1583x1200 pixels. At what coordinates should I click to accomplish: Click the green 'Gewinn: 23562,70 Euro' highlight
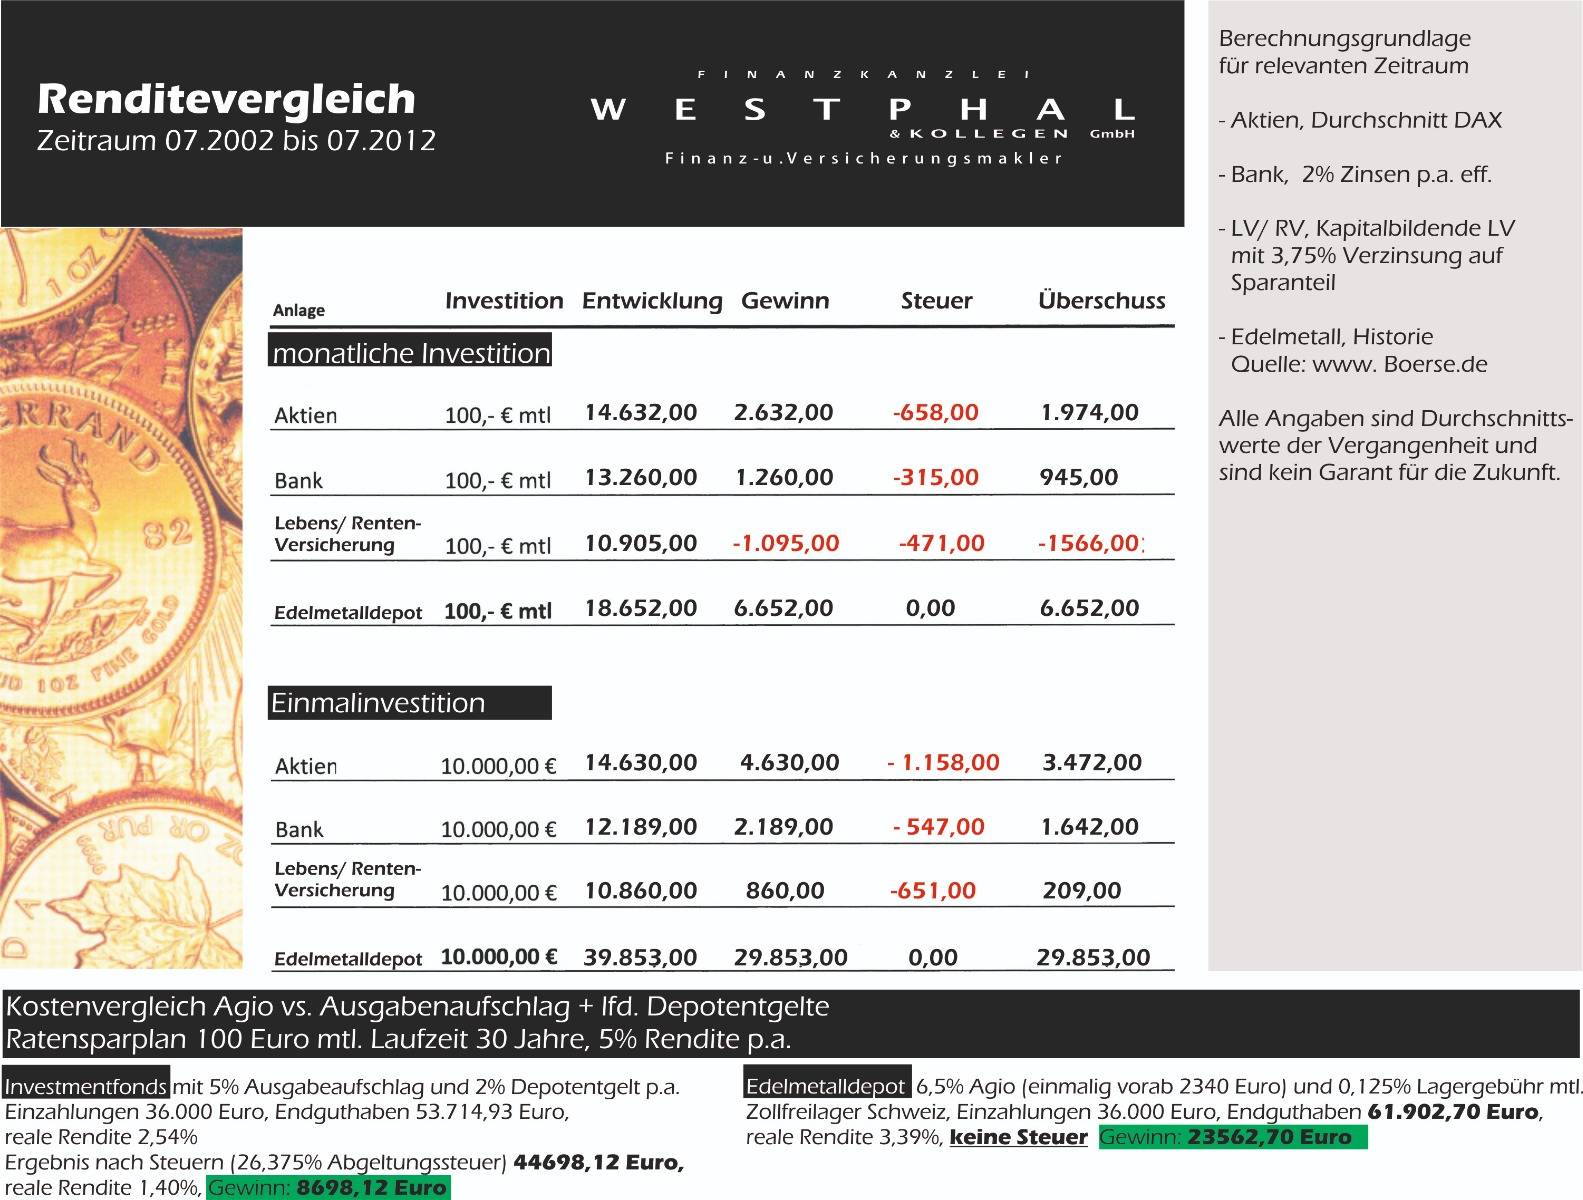[1231, 1137]
